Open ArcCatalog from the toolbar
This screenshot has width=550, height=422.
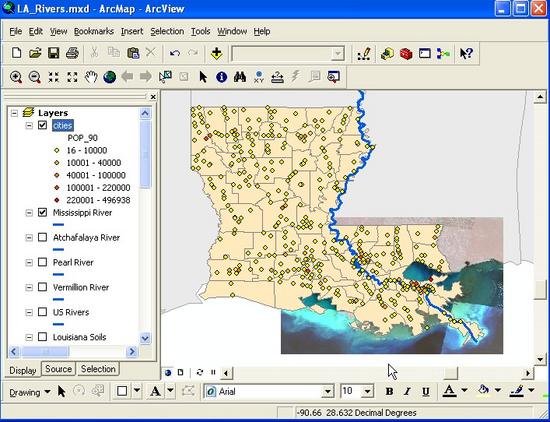pos(387,54)
